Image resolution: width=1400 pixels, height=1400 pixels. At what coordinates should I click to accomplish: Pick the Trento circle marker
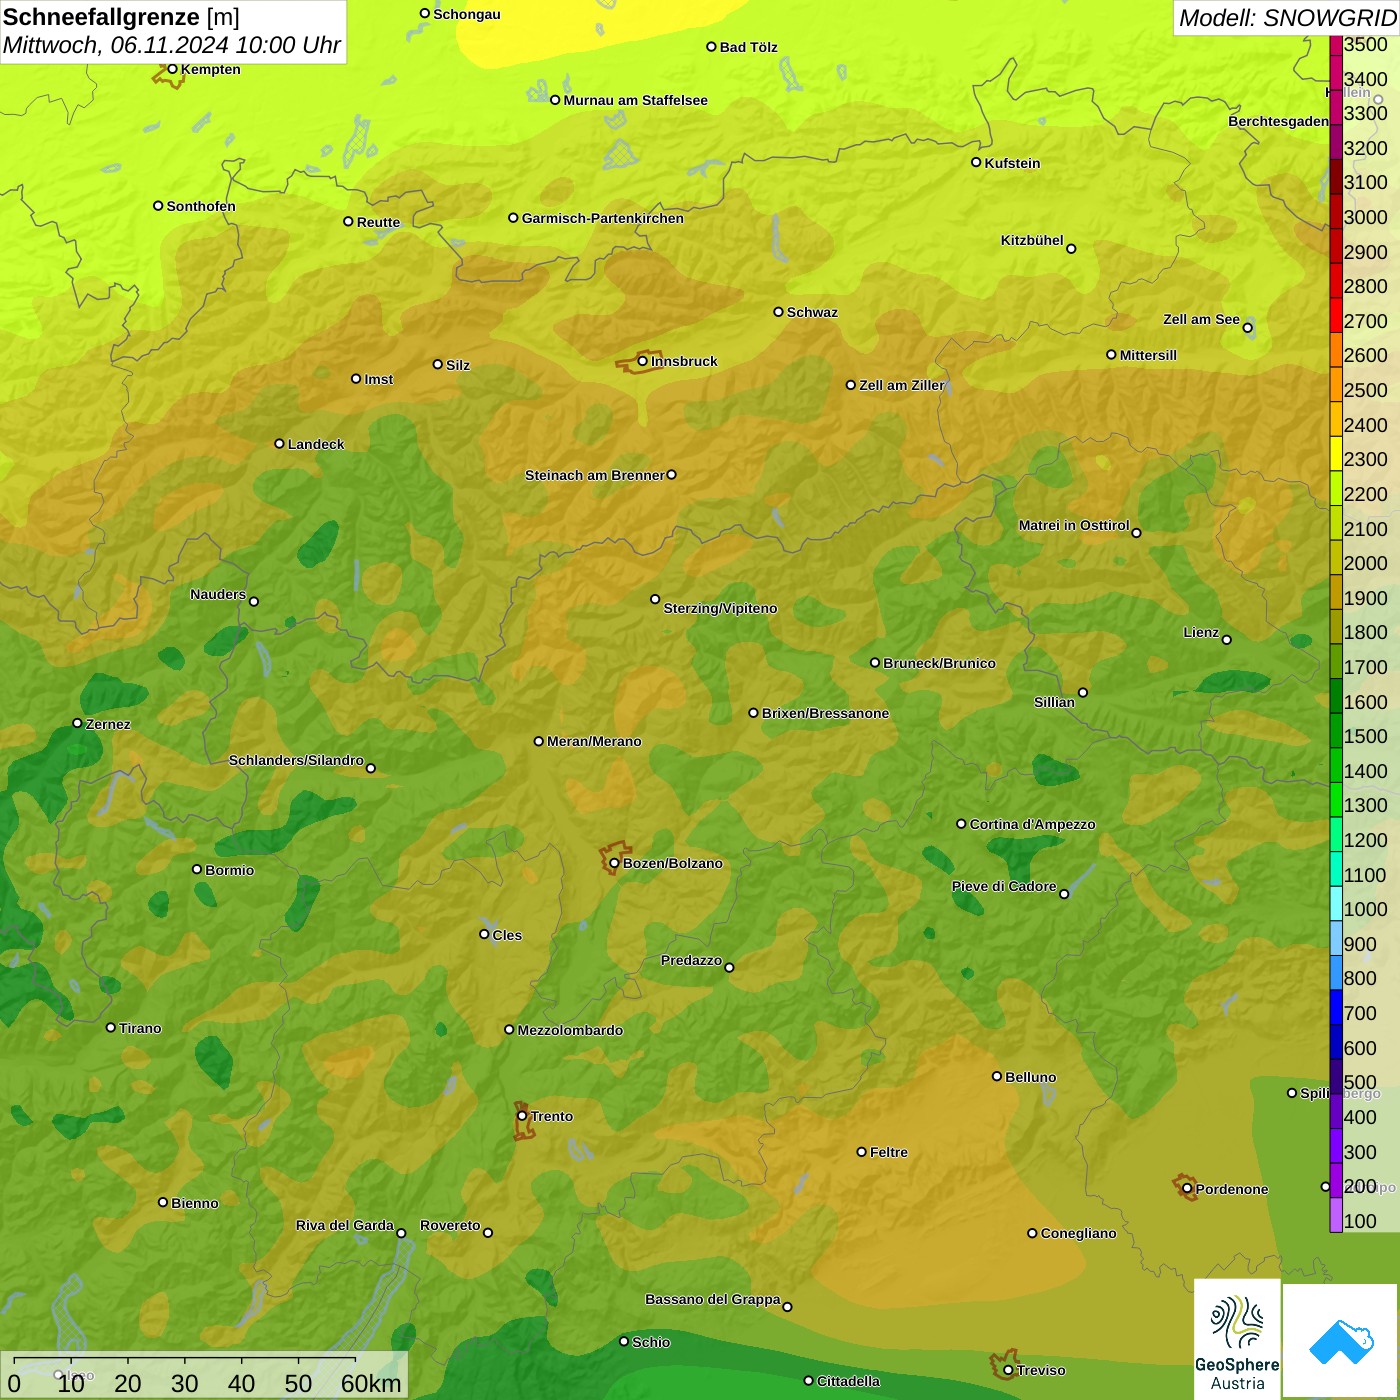522,1116
